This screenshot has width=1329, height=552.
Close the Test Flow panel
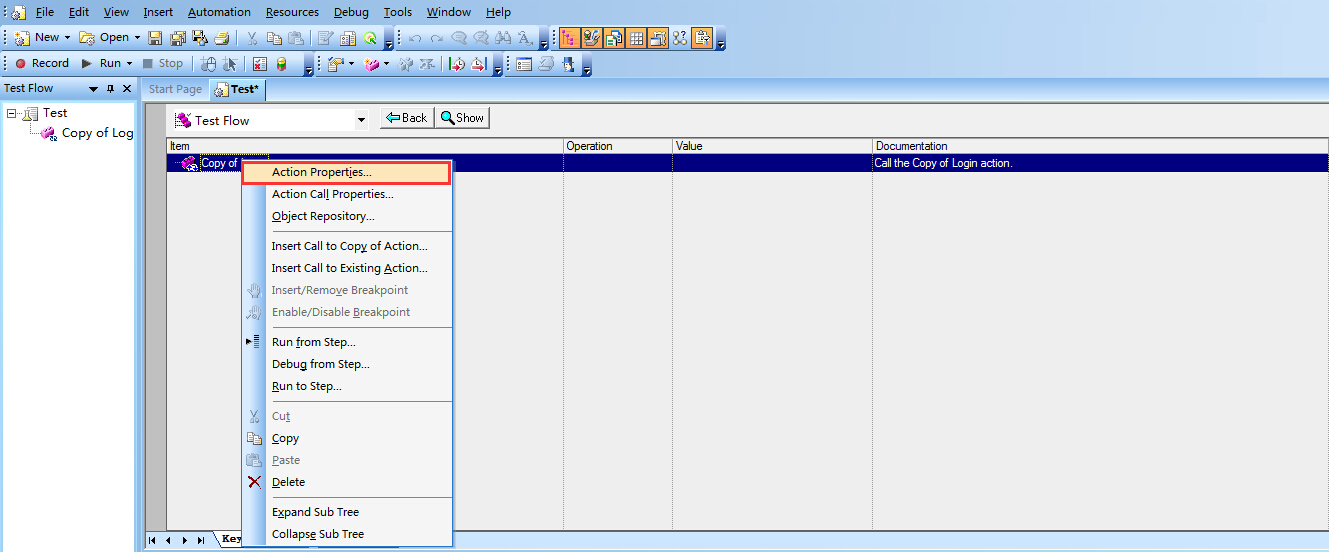click(126, 89)
